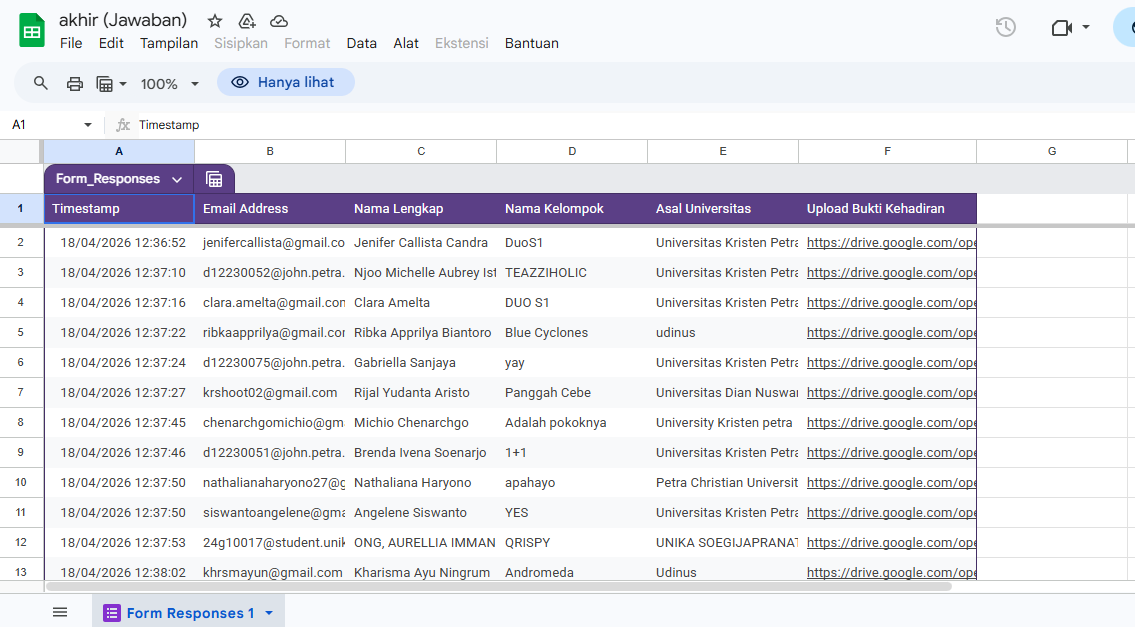Open version history clock icon
Viewport: 1135px width, 627px height.
click(1005, 28)
